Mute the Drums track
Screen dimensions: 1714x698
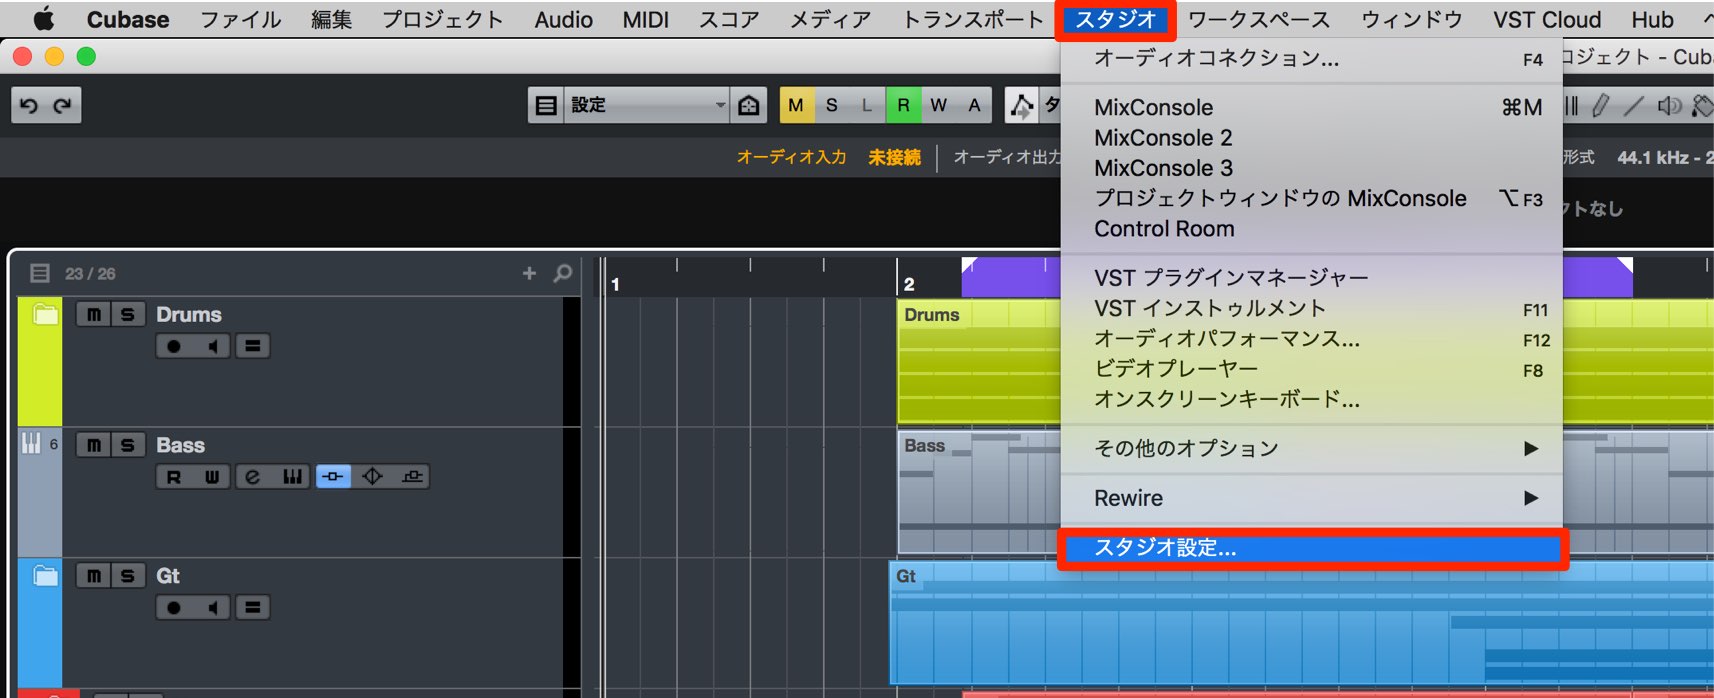tap(93, 315)
